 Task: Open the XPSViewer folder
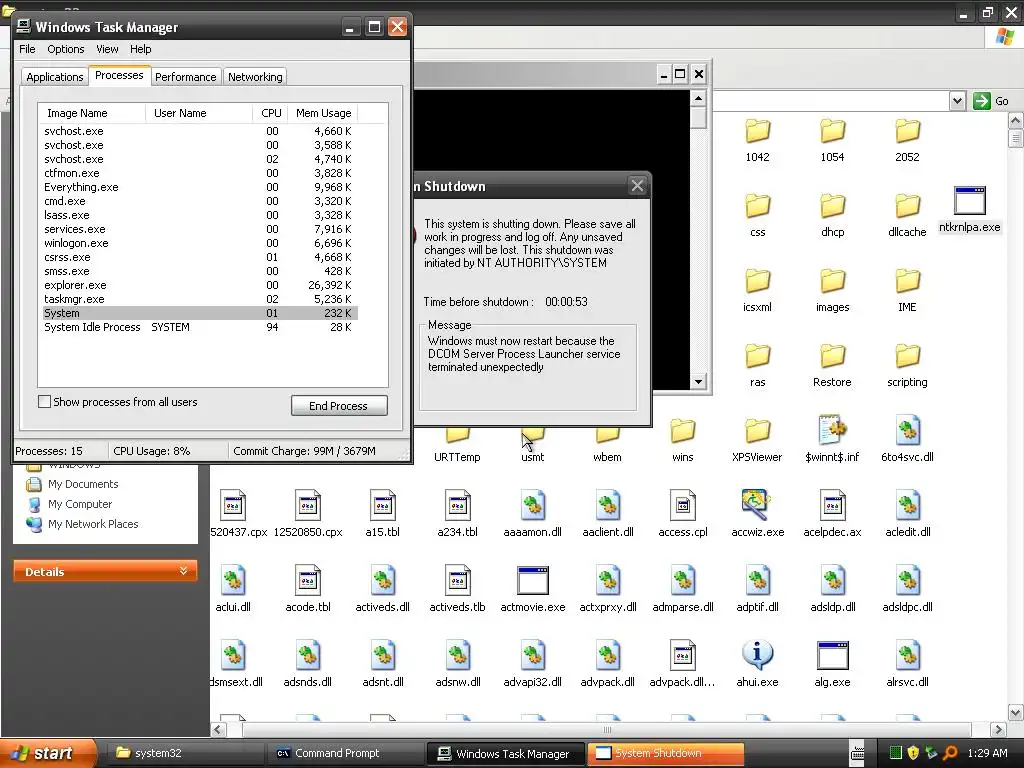pos(758,431)
